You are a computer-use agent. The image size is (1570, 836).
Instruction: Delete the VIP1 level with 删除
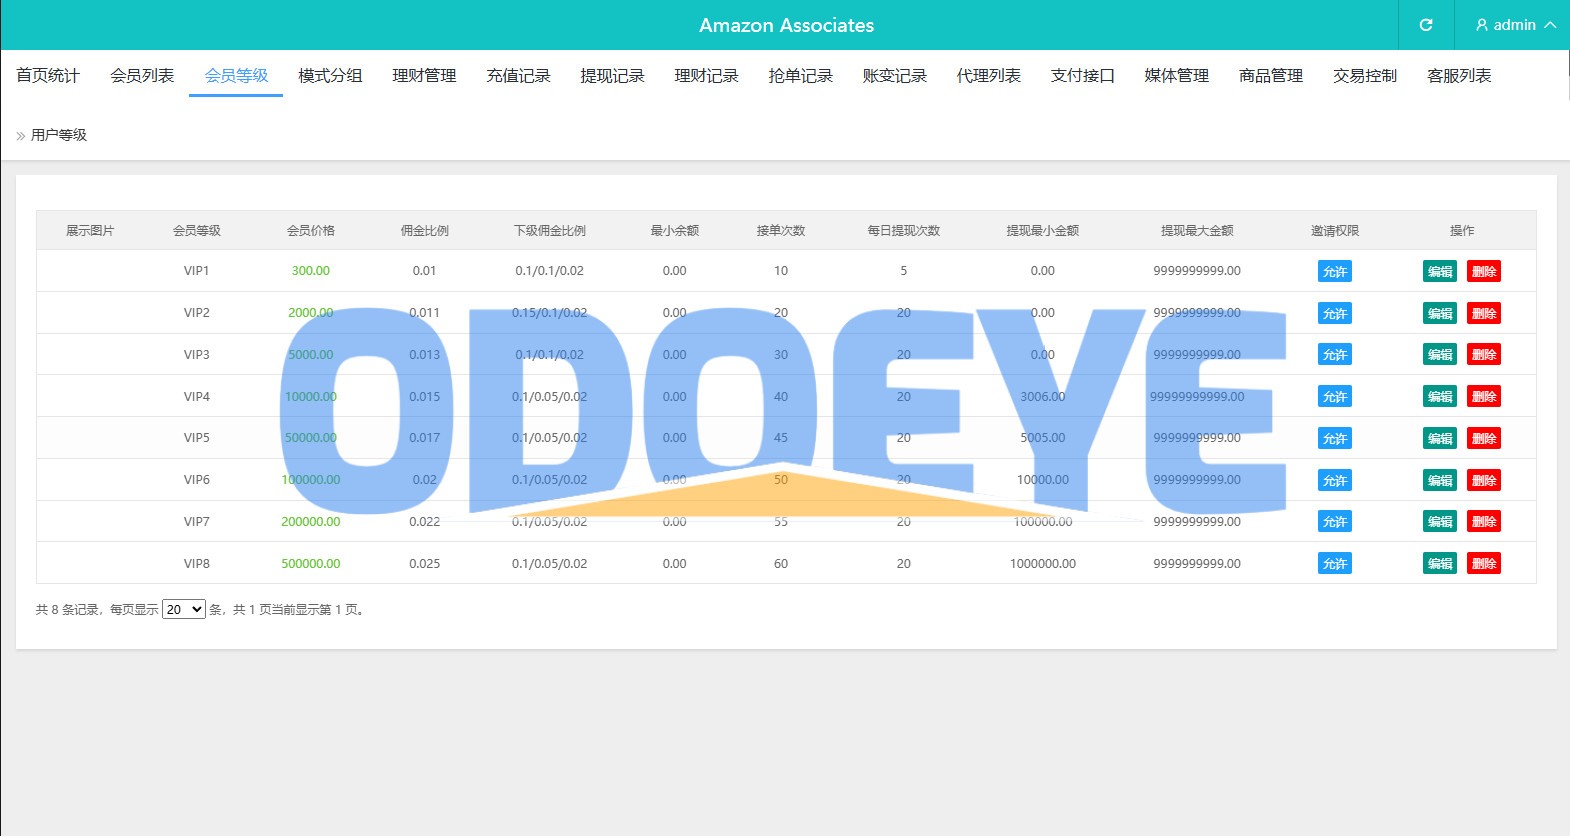click(1484, 271)
